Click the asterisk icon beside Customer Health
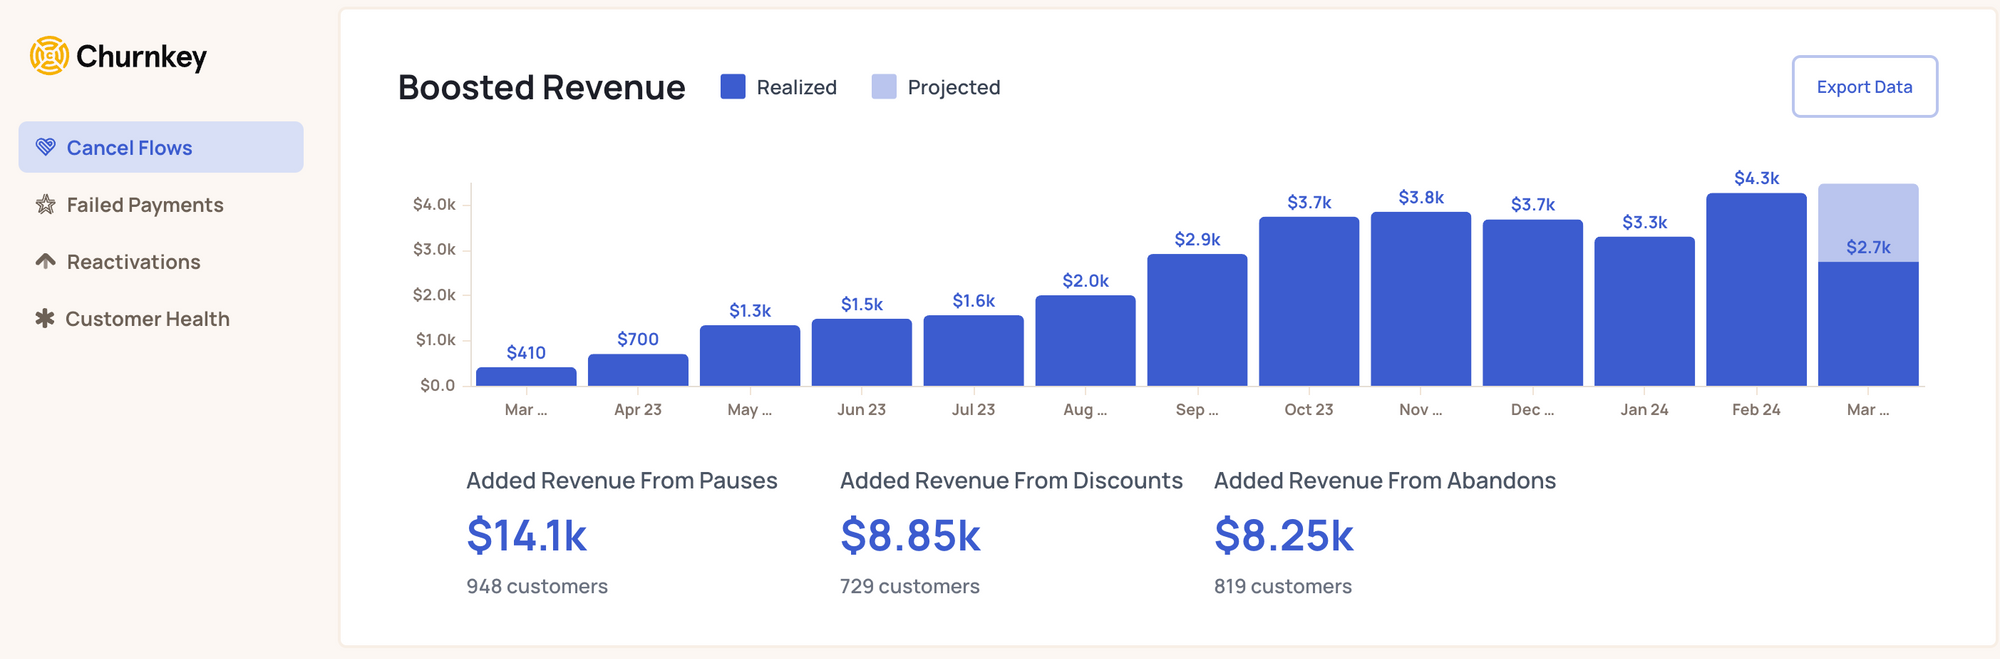Viewport: 2000px width, 659px height. (44, 319)
